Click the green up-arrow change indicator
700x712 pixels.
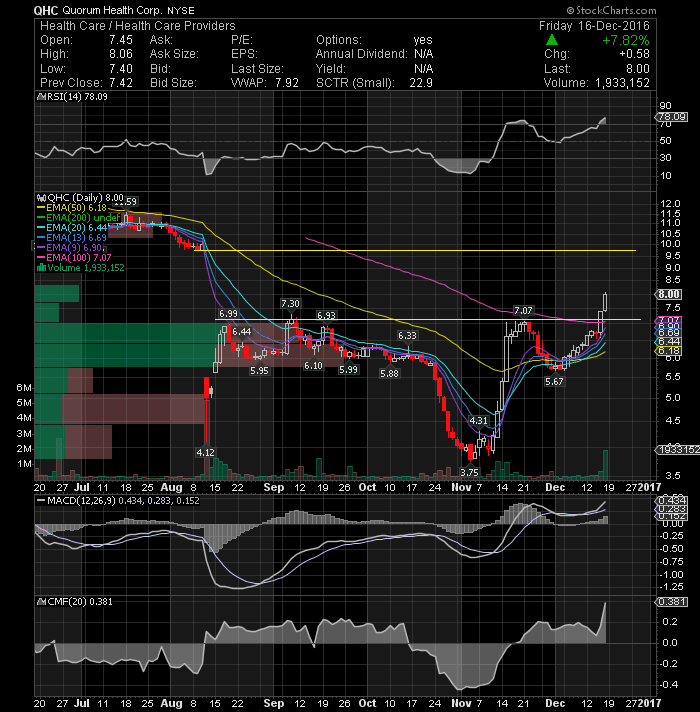coord(552,40)
